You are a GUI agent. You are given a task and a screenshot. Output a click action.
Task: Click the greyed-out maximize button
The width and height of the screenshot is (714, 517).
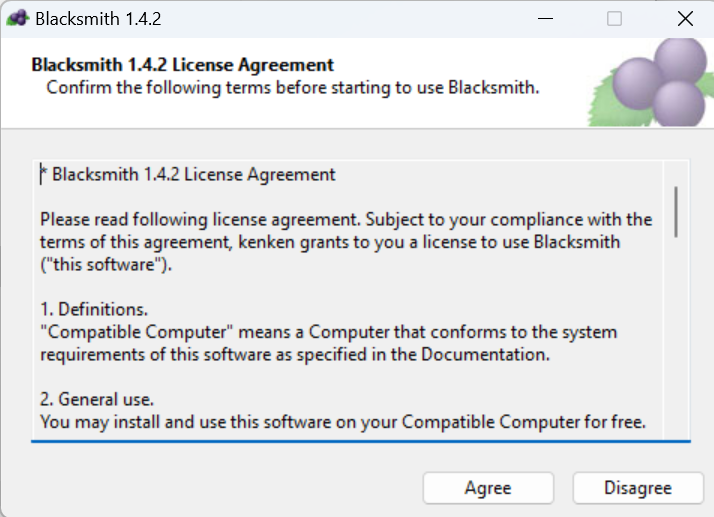click(x=614, y=18)
